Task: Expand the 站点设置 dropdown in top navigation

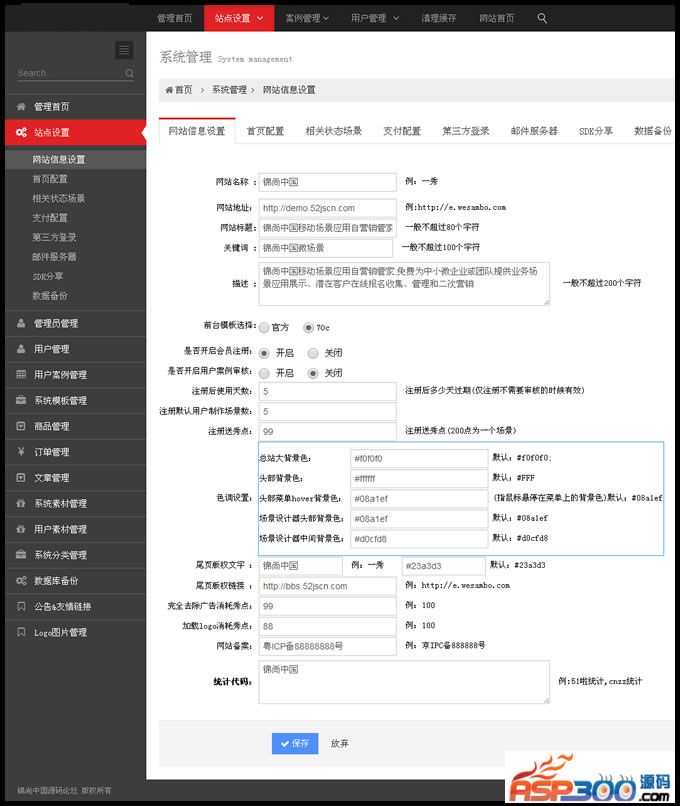Action: (239, 18)
